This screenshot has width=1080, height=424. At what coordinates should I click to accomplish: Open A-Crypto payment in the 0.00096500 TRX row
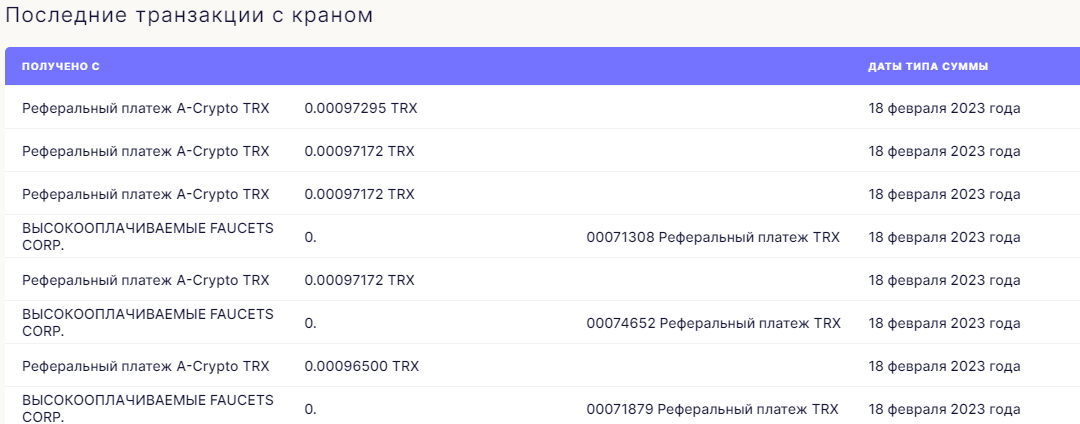click(x=146, y=366)
